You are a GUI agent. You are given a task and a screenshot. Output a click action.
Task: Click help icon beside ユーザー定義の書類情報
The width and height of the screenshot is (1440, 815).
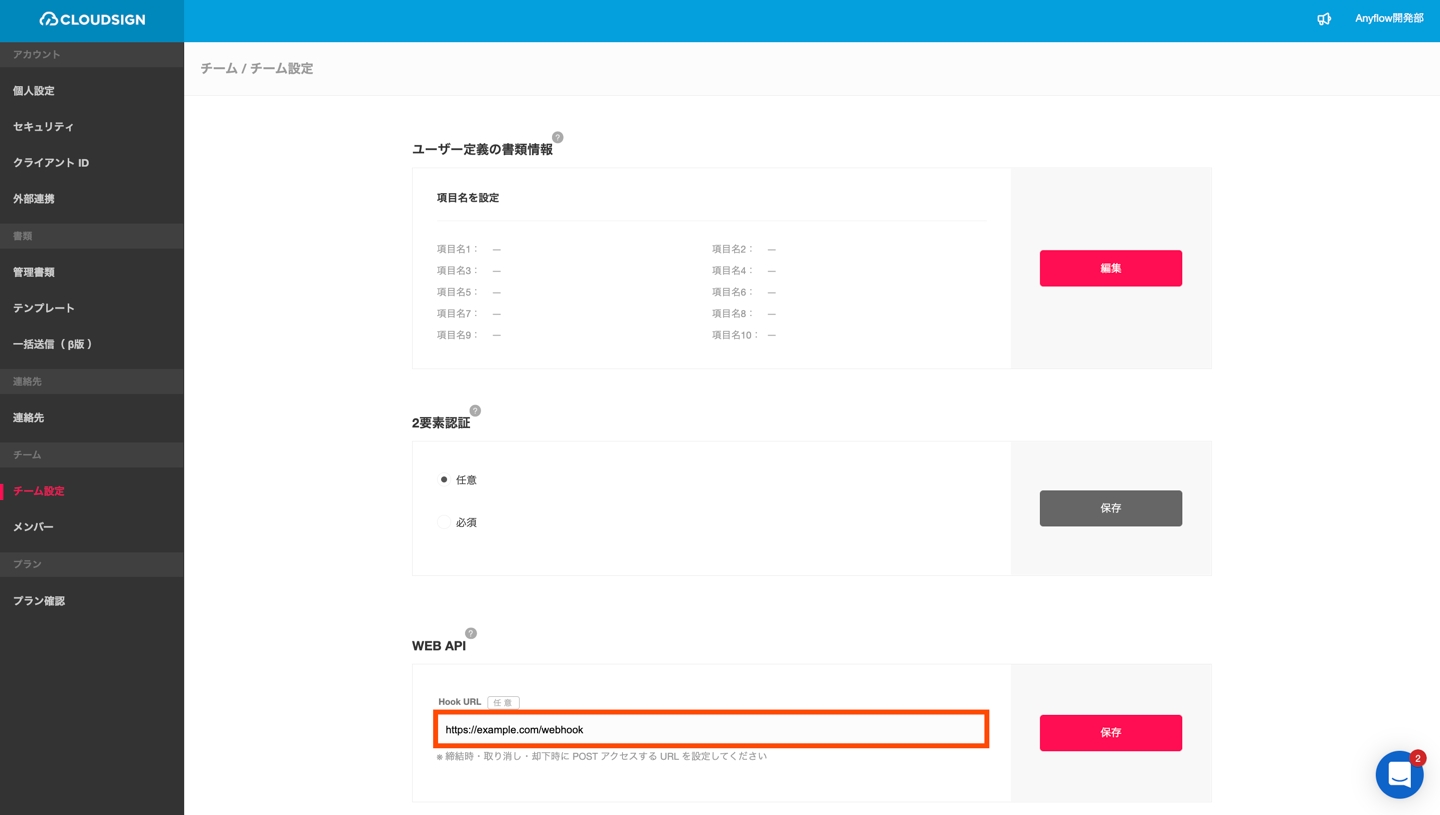click(x=558, y=137)
